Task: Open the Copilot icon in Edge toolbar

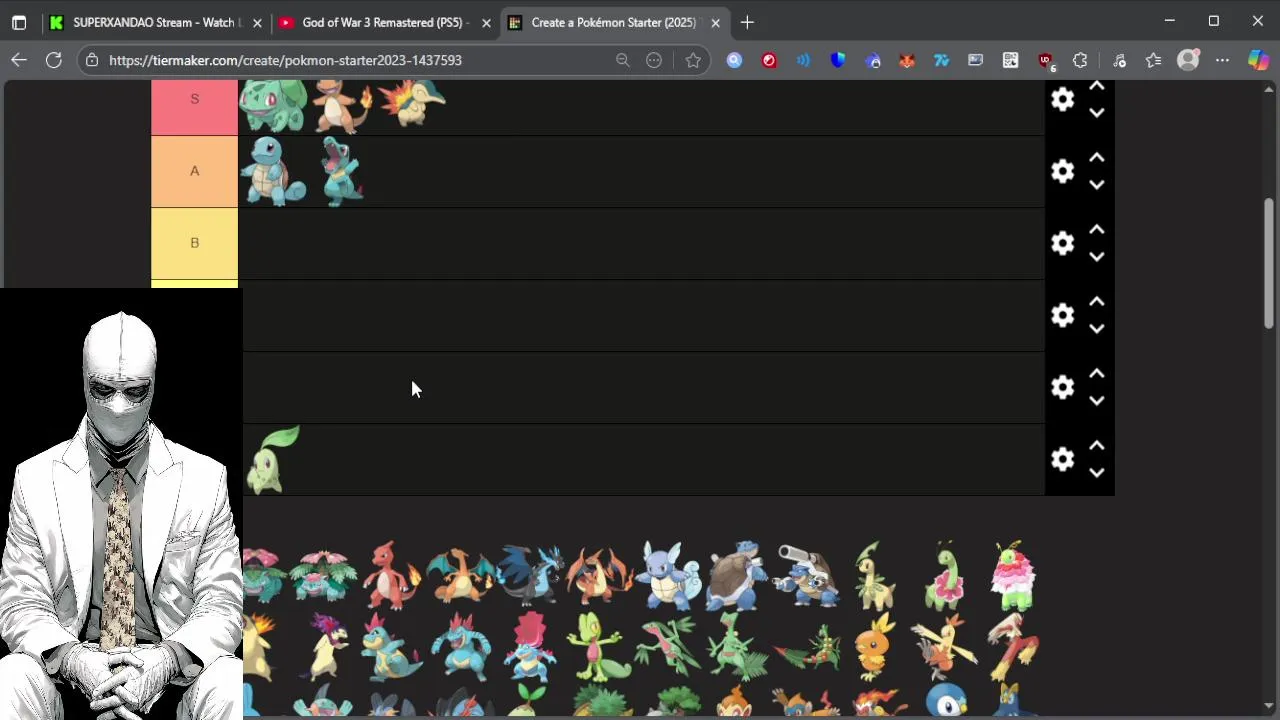Action: (x=1258, y=60)
